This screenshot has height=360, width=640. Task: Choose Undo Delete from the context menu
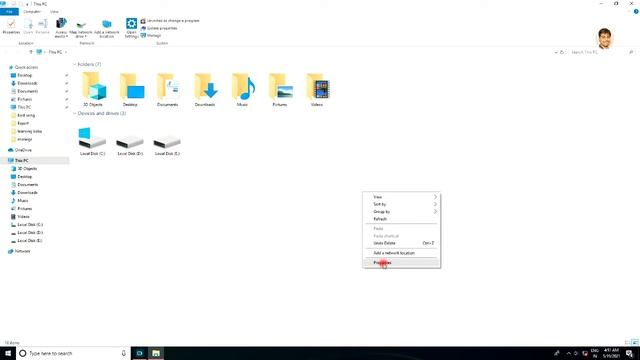pos(401,243)
